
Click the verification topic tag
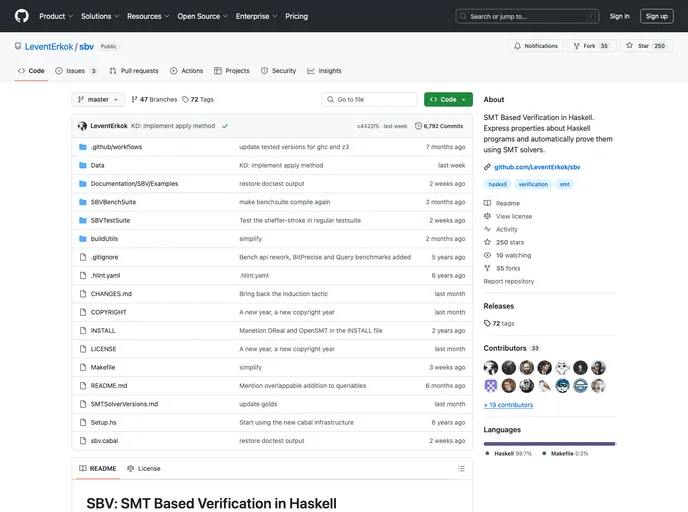533,184
